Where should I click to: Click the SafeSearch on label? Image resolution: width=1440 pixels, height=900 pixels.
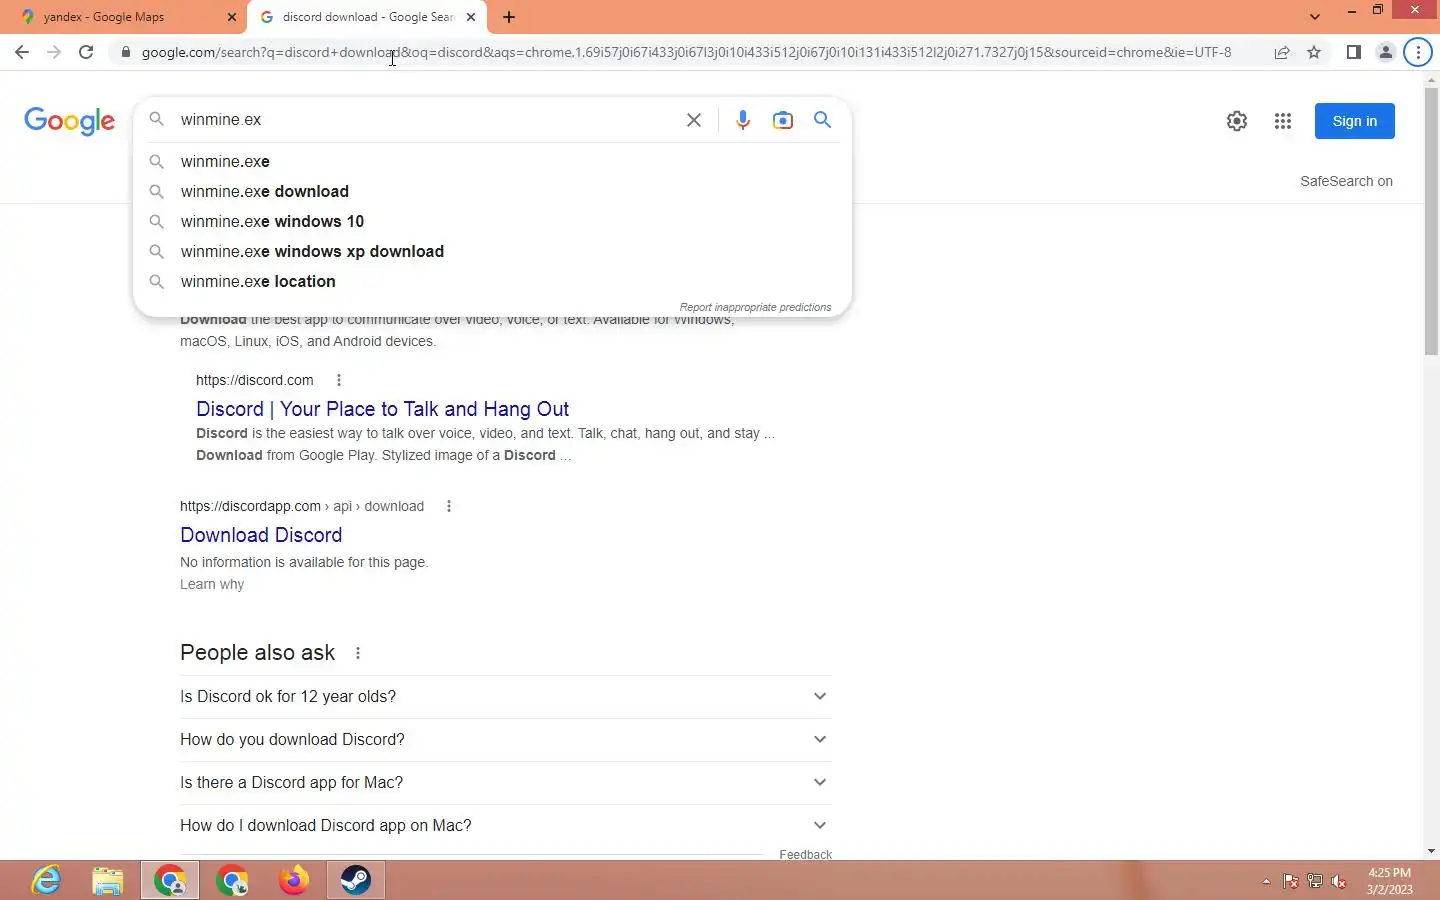[1346, 181]
